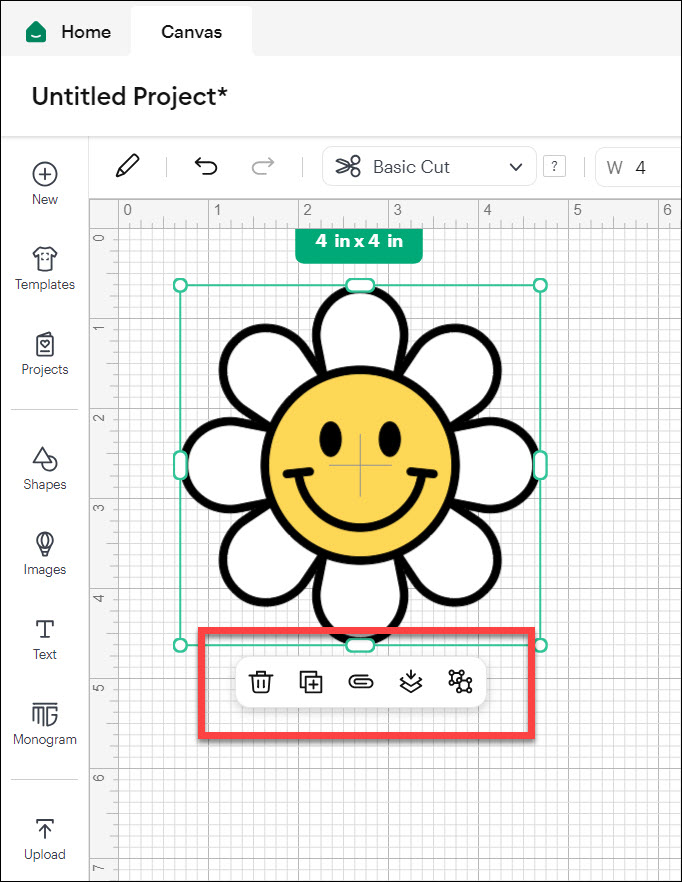
Task: Switch to the Home tab
Action: [x=66, y=32]
